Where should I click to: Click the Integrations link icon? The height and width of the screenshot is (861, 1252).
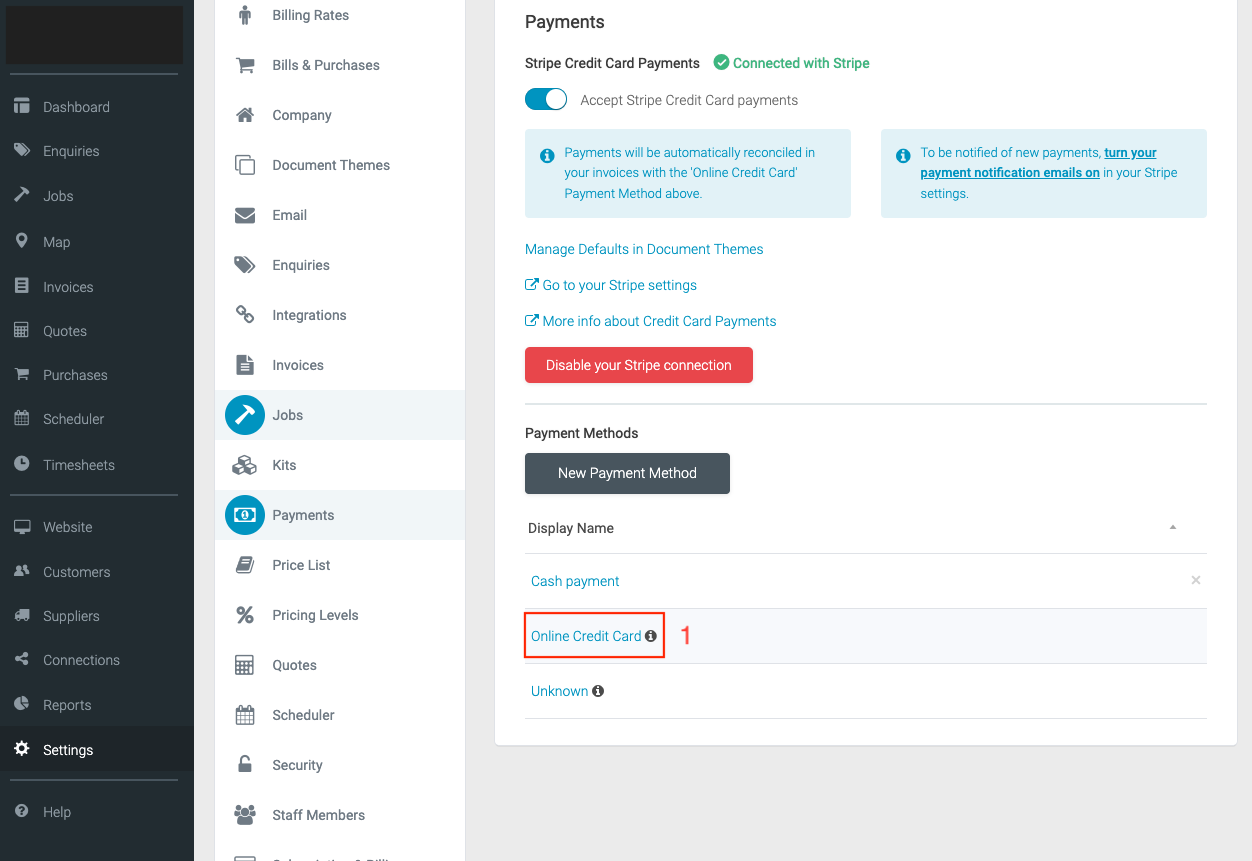coord(245,315)
